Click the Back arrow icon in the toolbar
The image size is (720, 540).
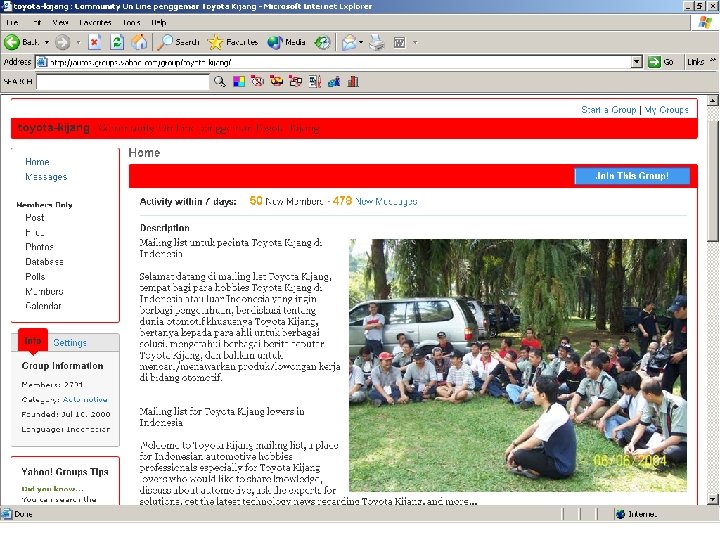coord(12,42)
